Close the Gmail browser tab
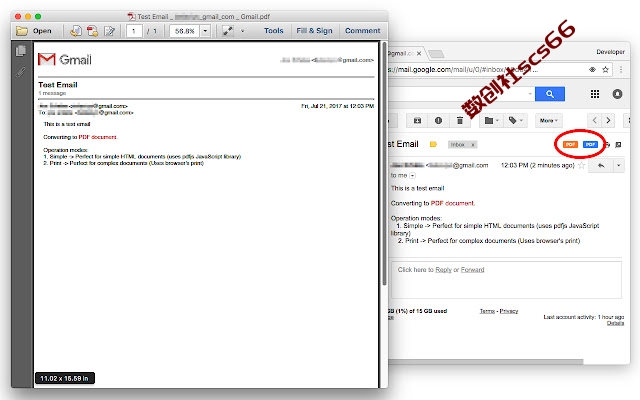 coord(419,53)
